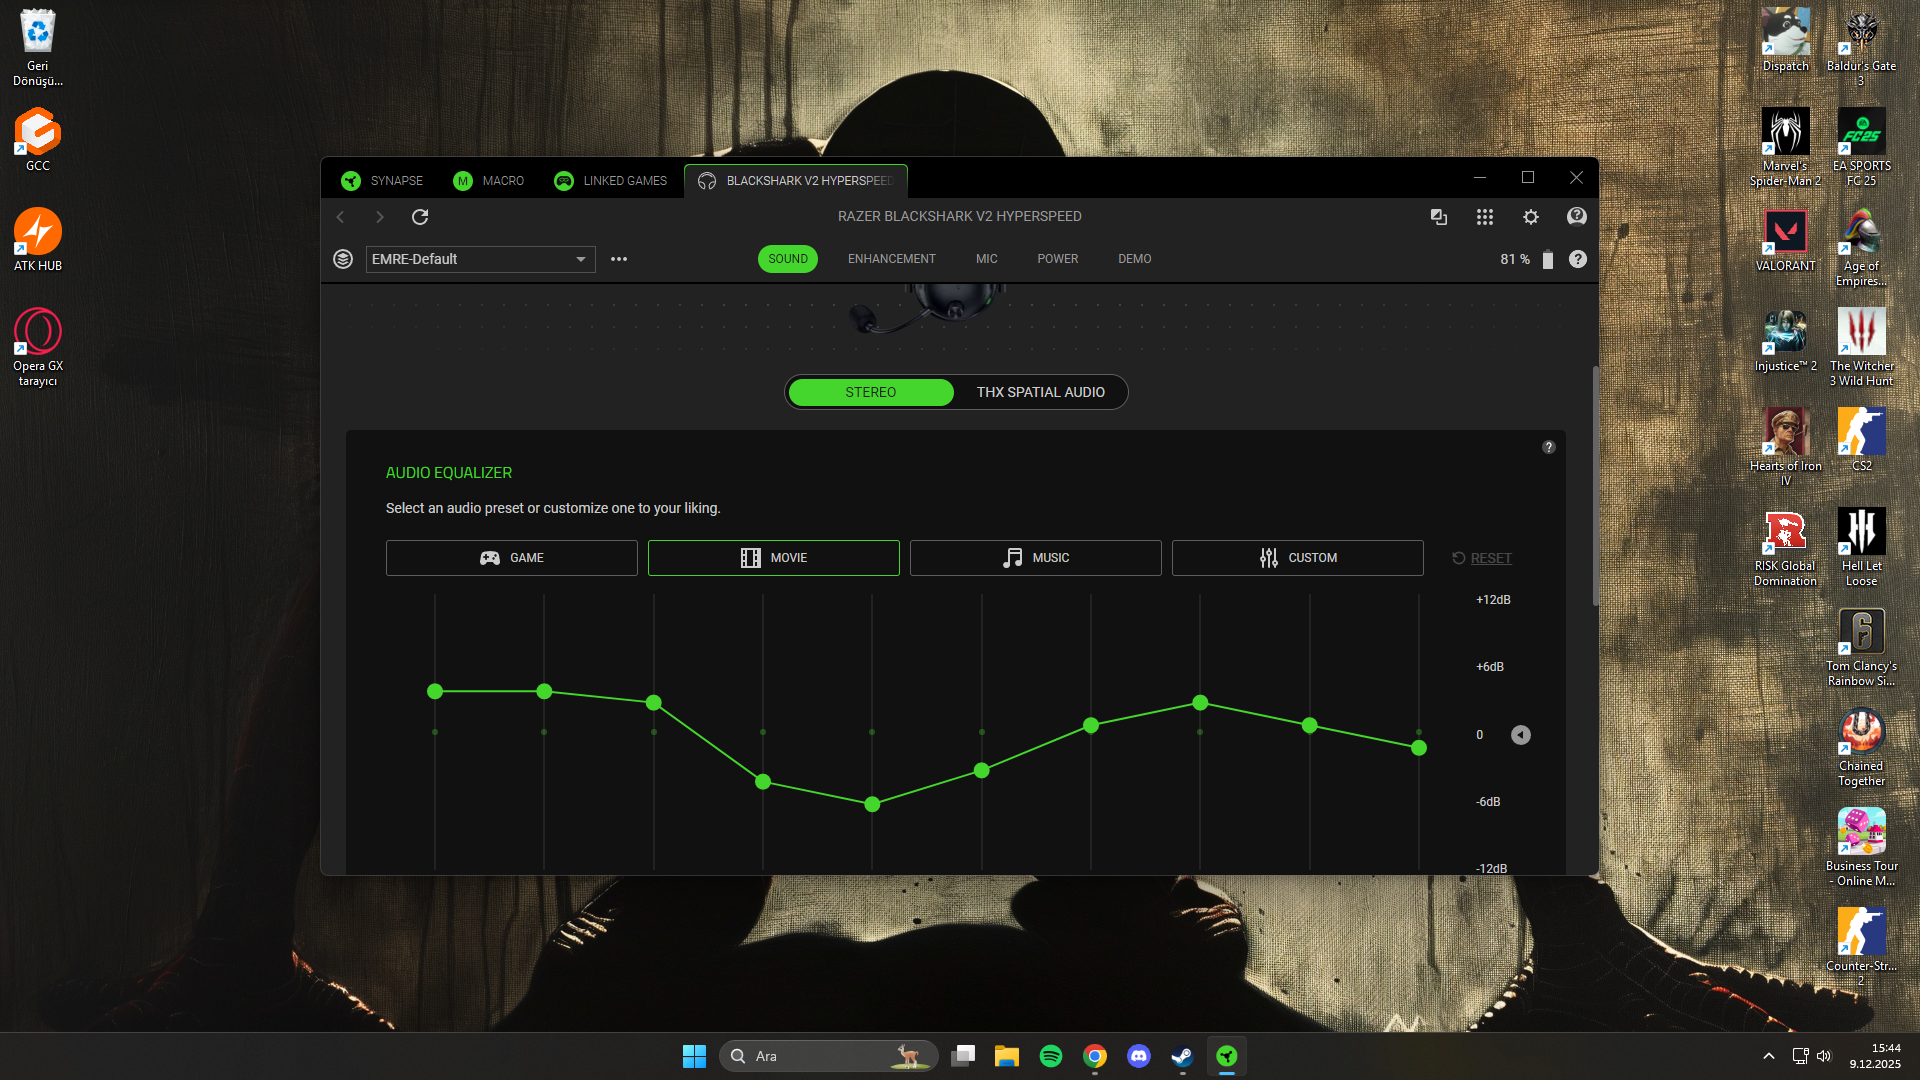Click the refresh icon

tap(420, 217)
